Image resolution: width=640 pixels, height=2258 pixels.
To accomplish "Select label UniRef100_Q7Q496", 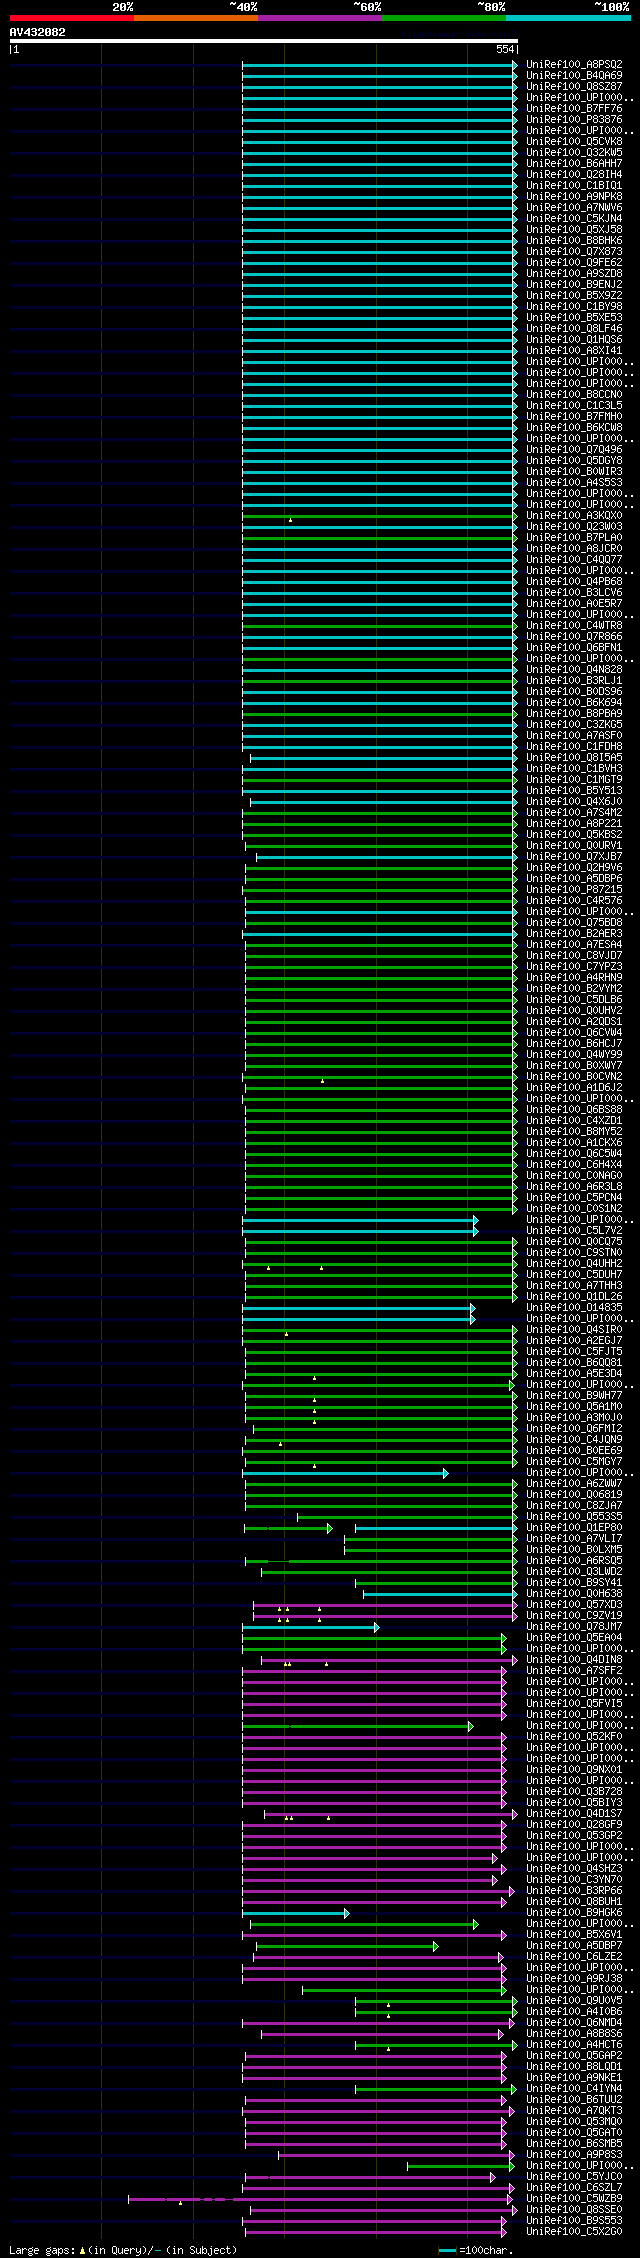I will [574, 449].
